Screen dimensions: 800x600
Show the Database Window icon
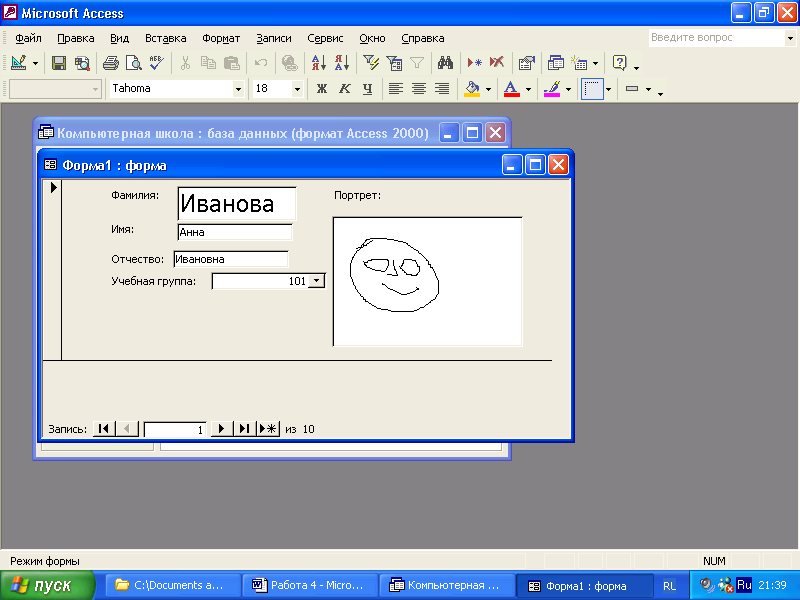pyautogui.click(x=556, y=63)
